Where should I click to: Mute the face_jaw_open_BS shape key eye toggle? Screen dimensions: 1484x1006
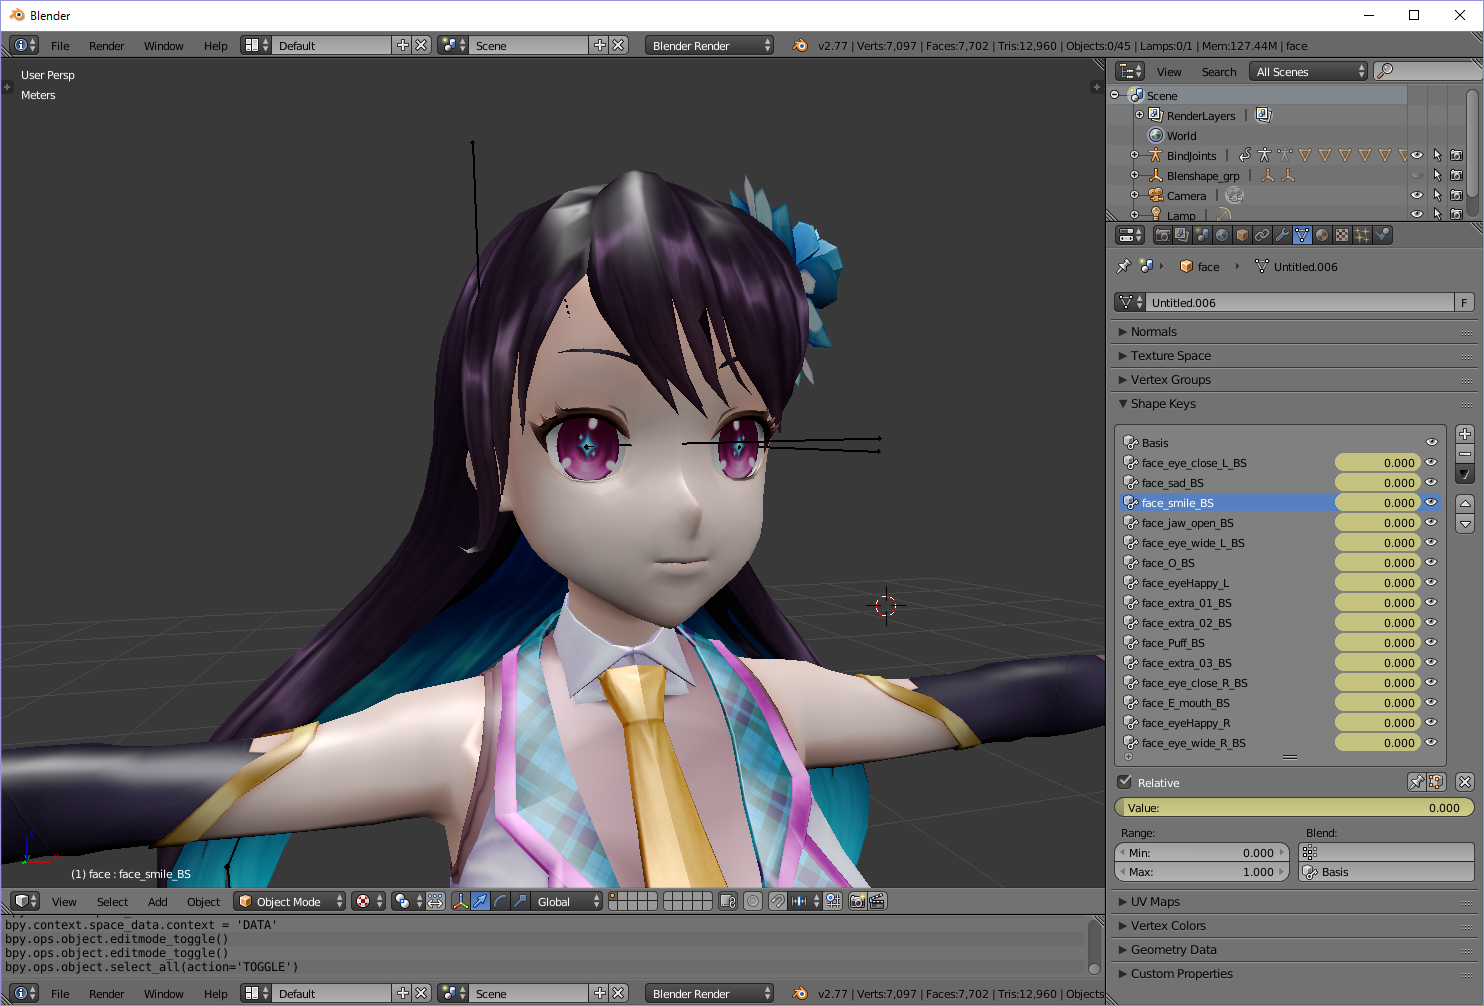1431,522
